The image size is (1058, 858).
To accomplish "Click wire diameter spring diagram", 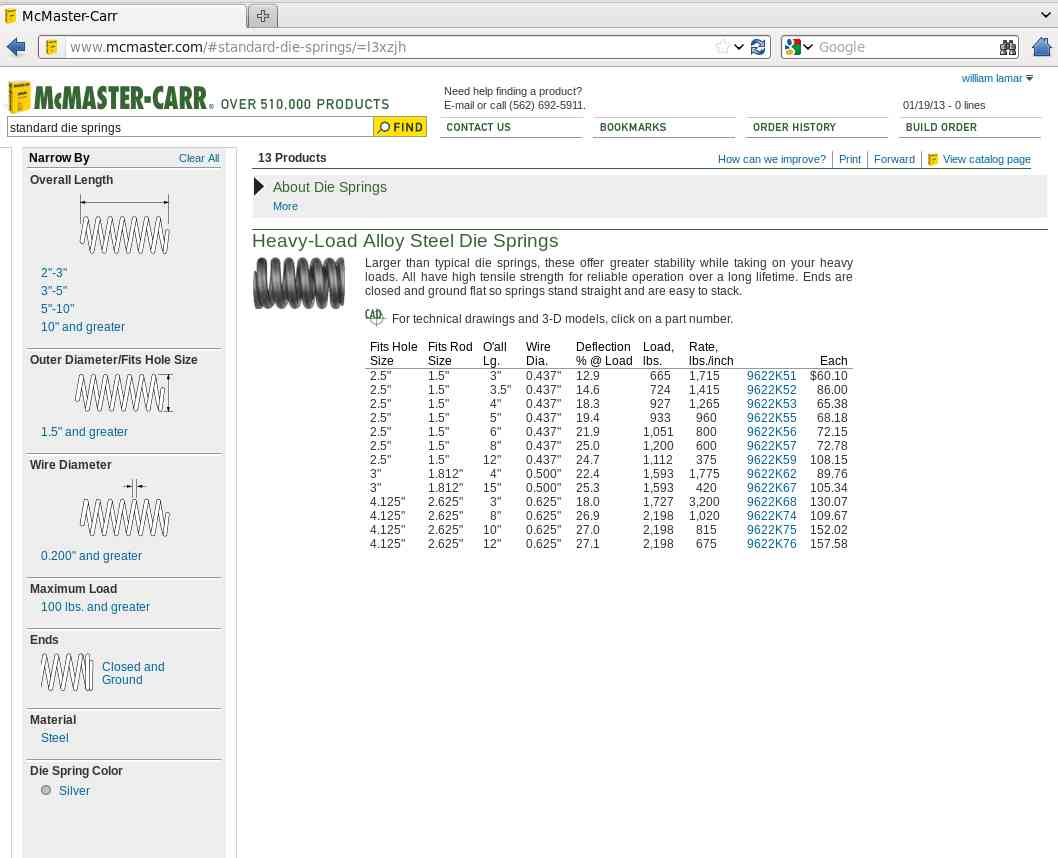I will coord(124,509).
